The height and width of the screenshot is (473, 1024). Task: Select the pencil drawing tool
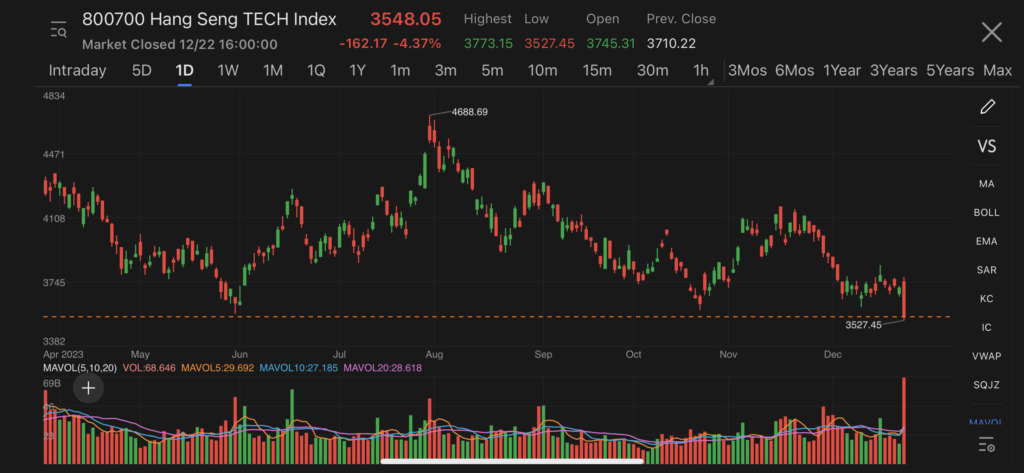click(x=987, y=107)
